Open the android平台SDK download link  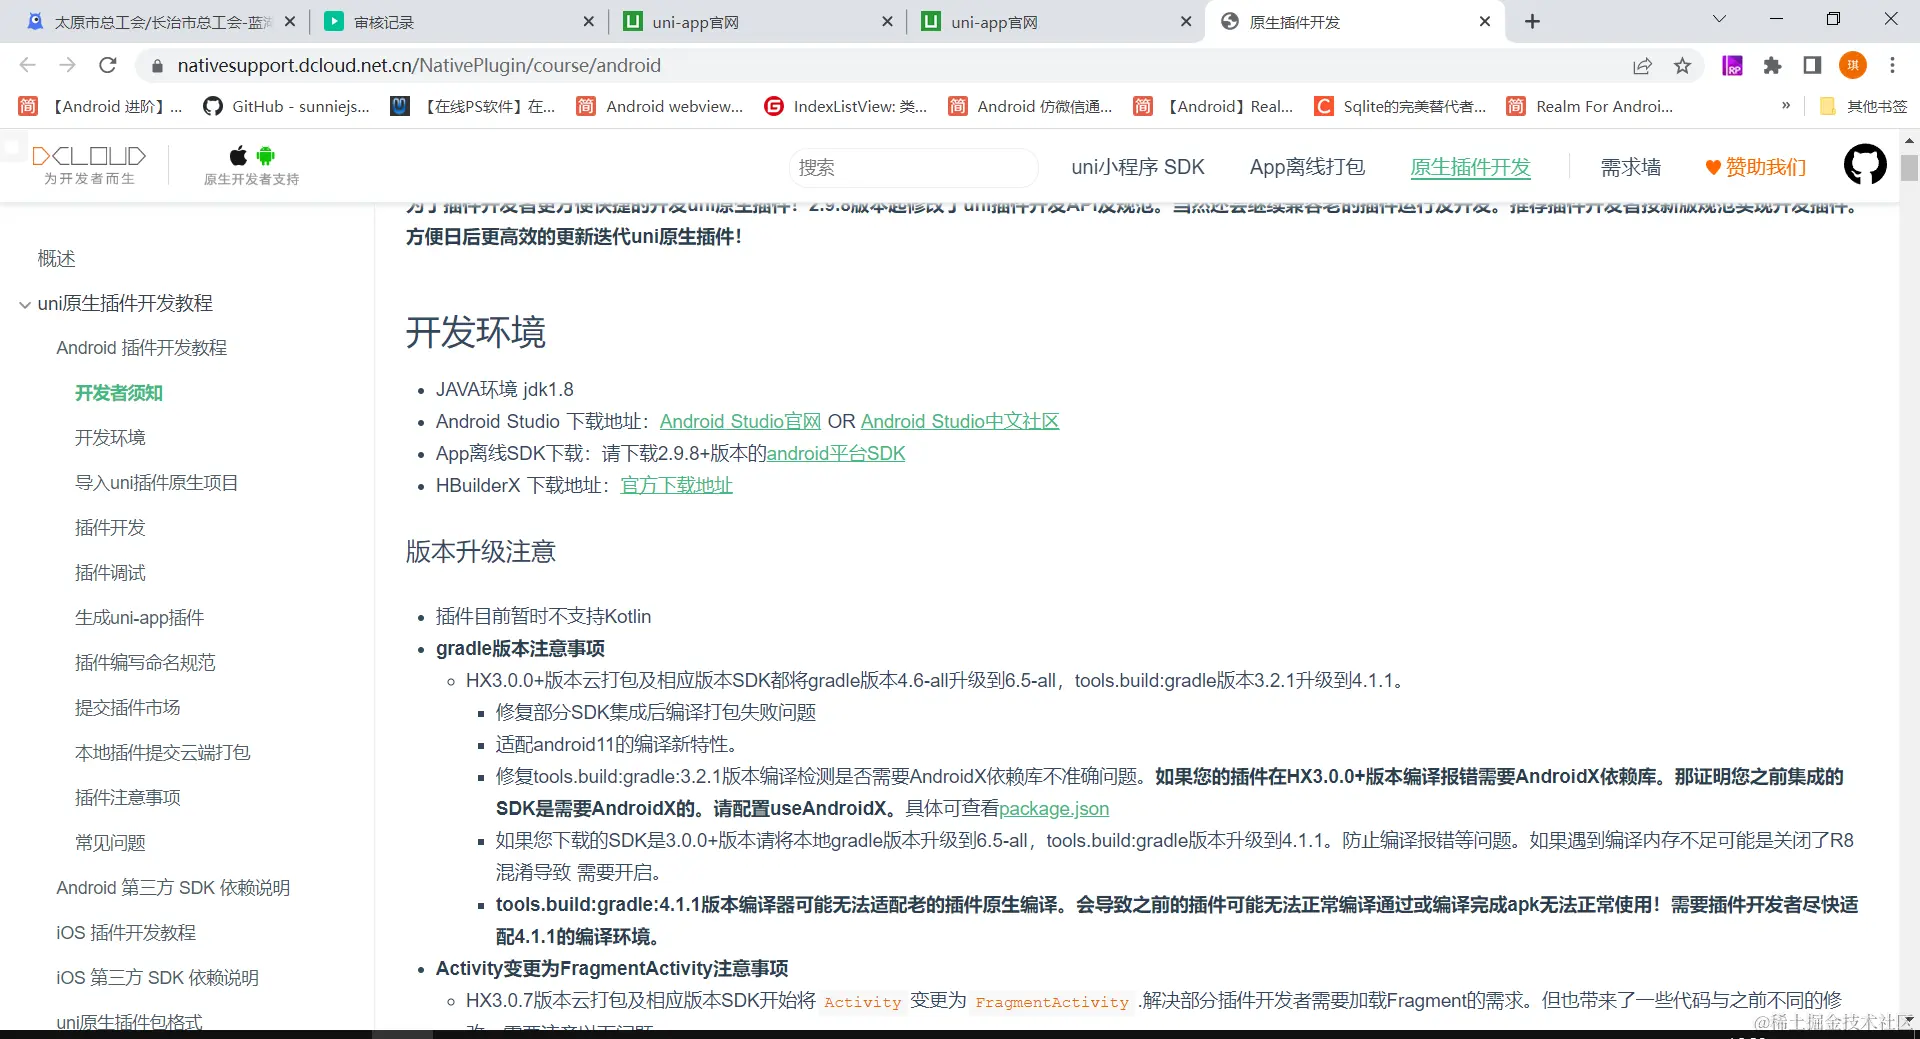[835, 453]
